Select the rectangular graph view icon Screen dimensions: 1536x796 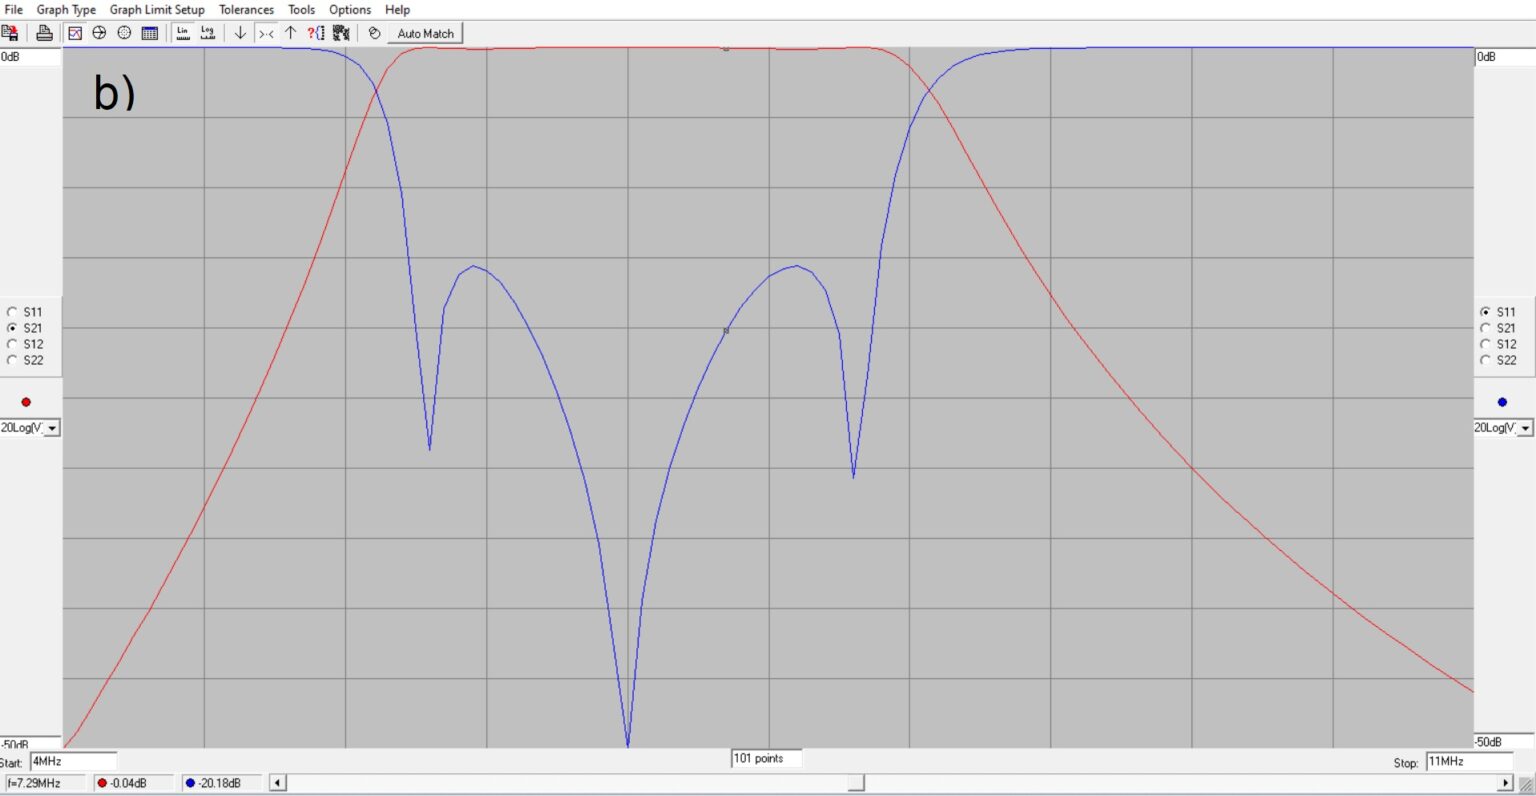pyautogui.click(x=75, y=33)
